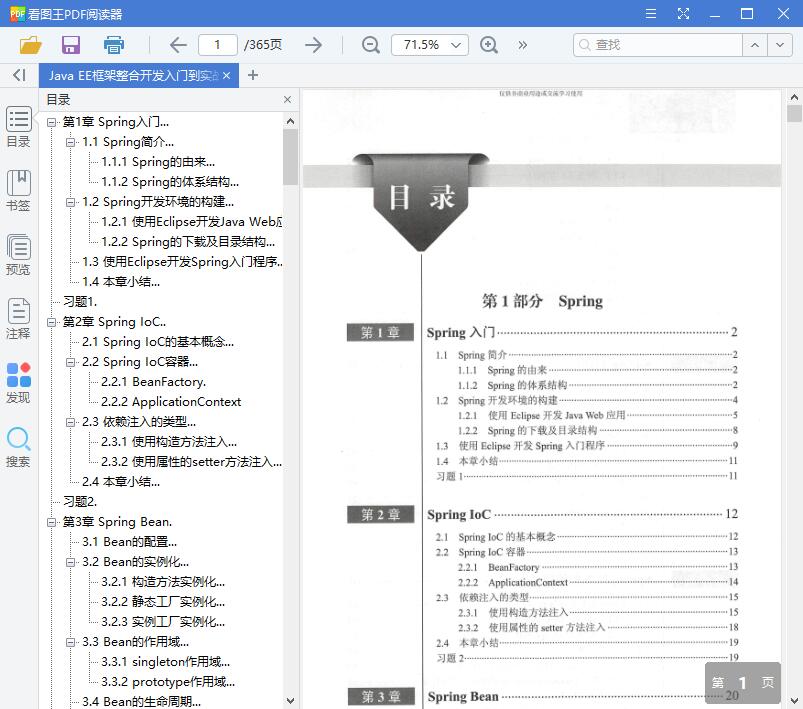Click the page number input field

click(218, 45)
